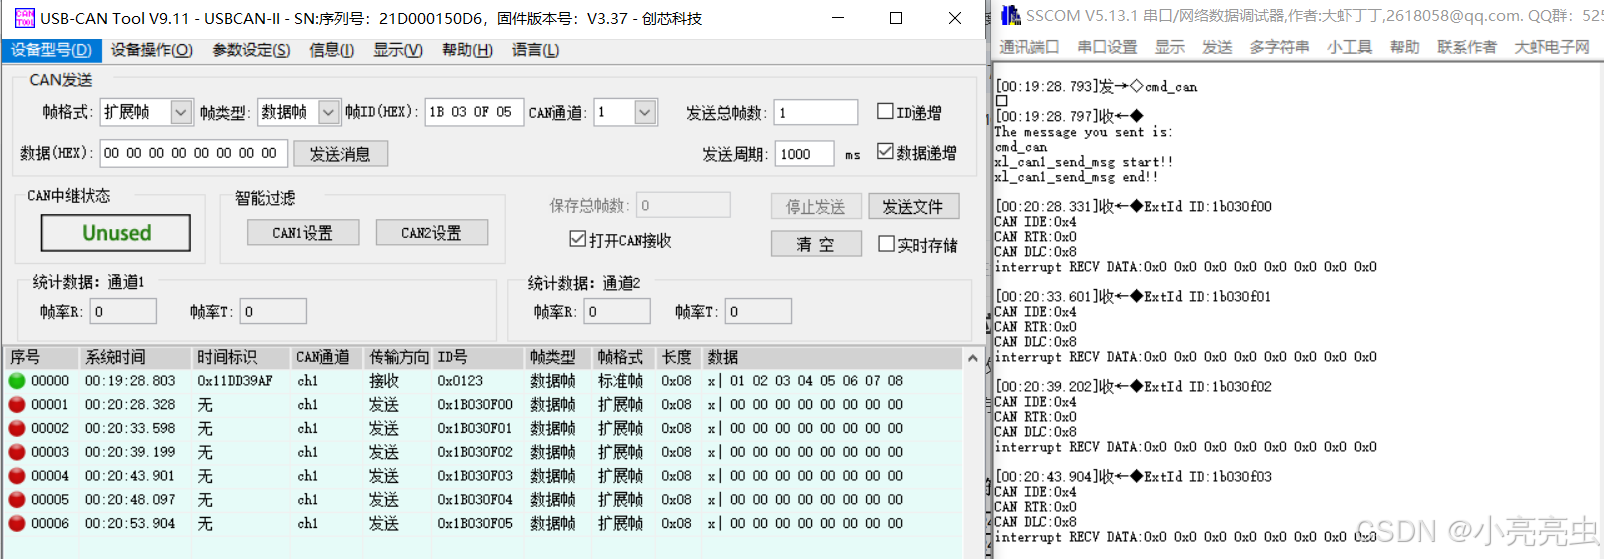Screen dimensions: 1604x559
Task: Open SSCOM 通讯端口 menu
Action: (x=1029, y=47)
